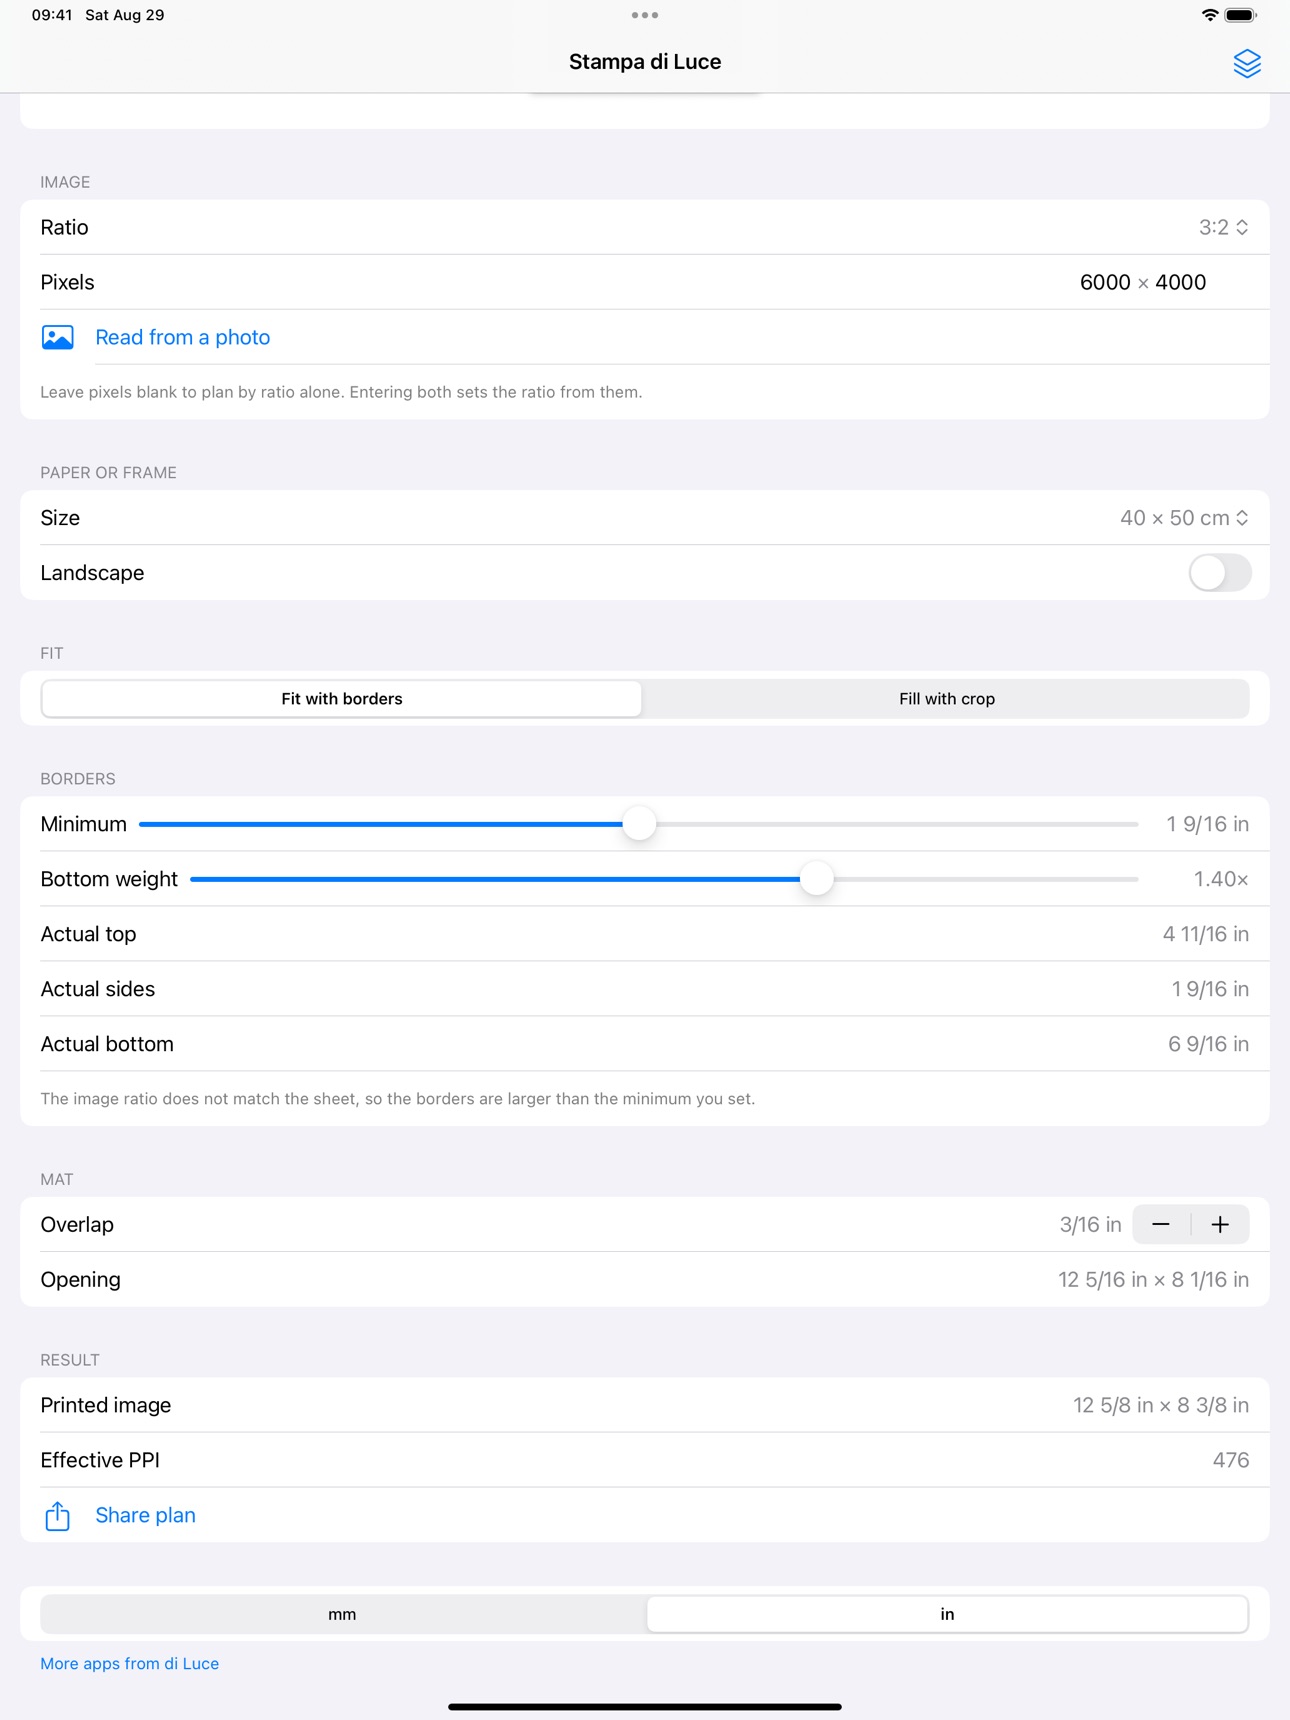
Task: Check the Wi-Fi status icon
Action: click(x=1210, y=15)
